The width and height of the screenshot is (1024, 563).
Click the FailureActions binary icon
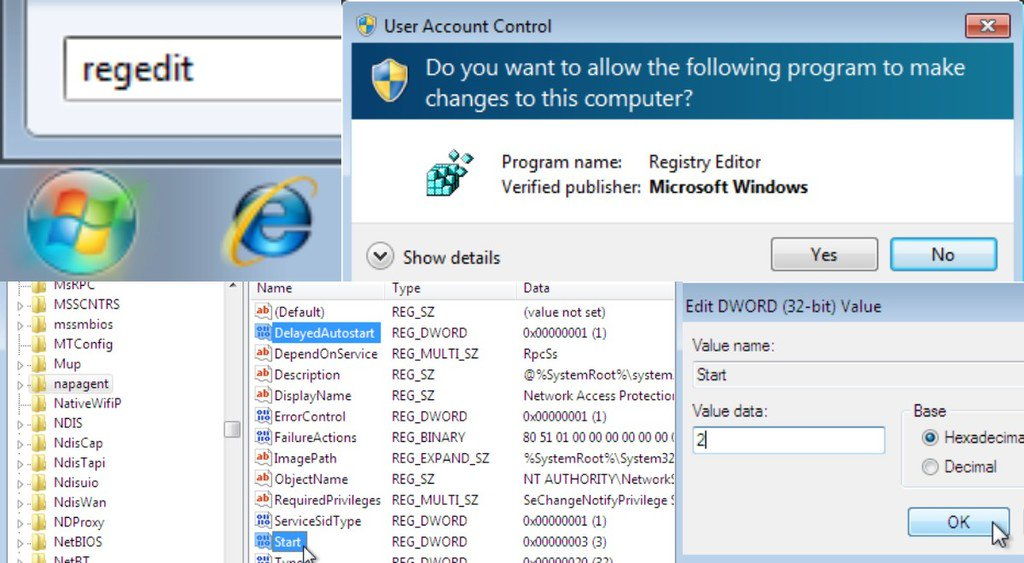tap(263, 437)
